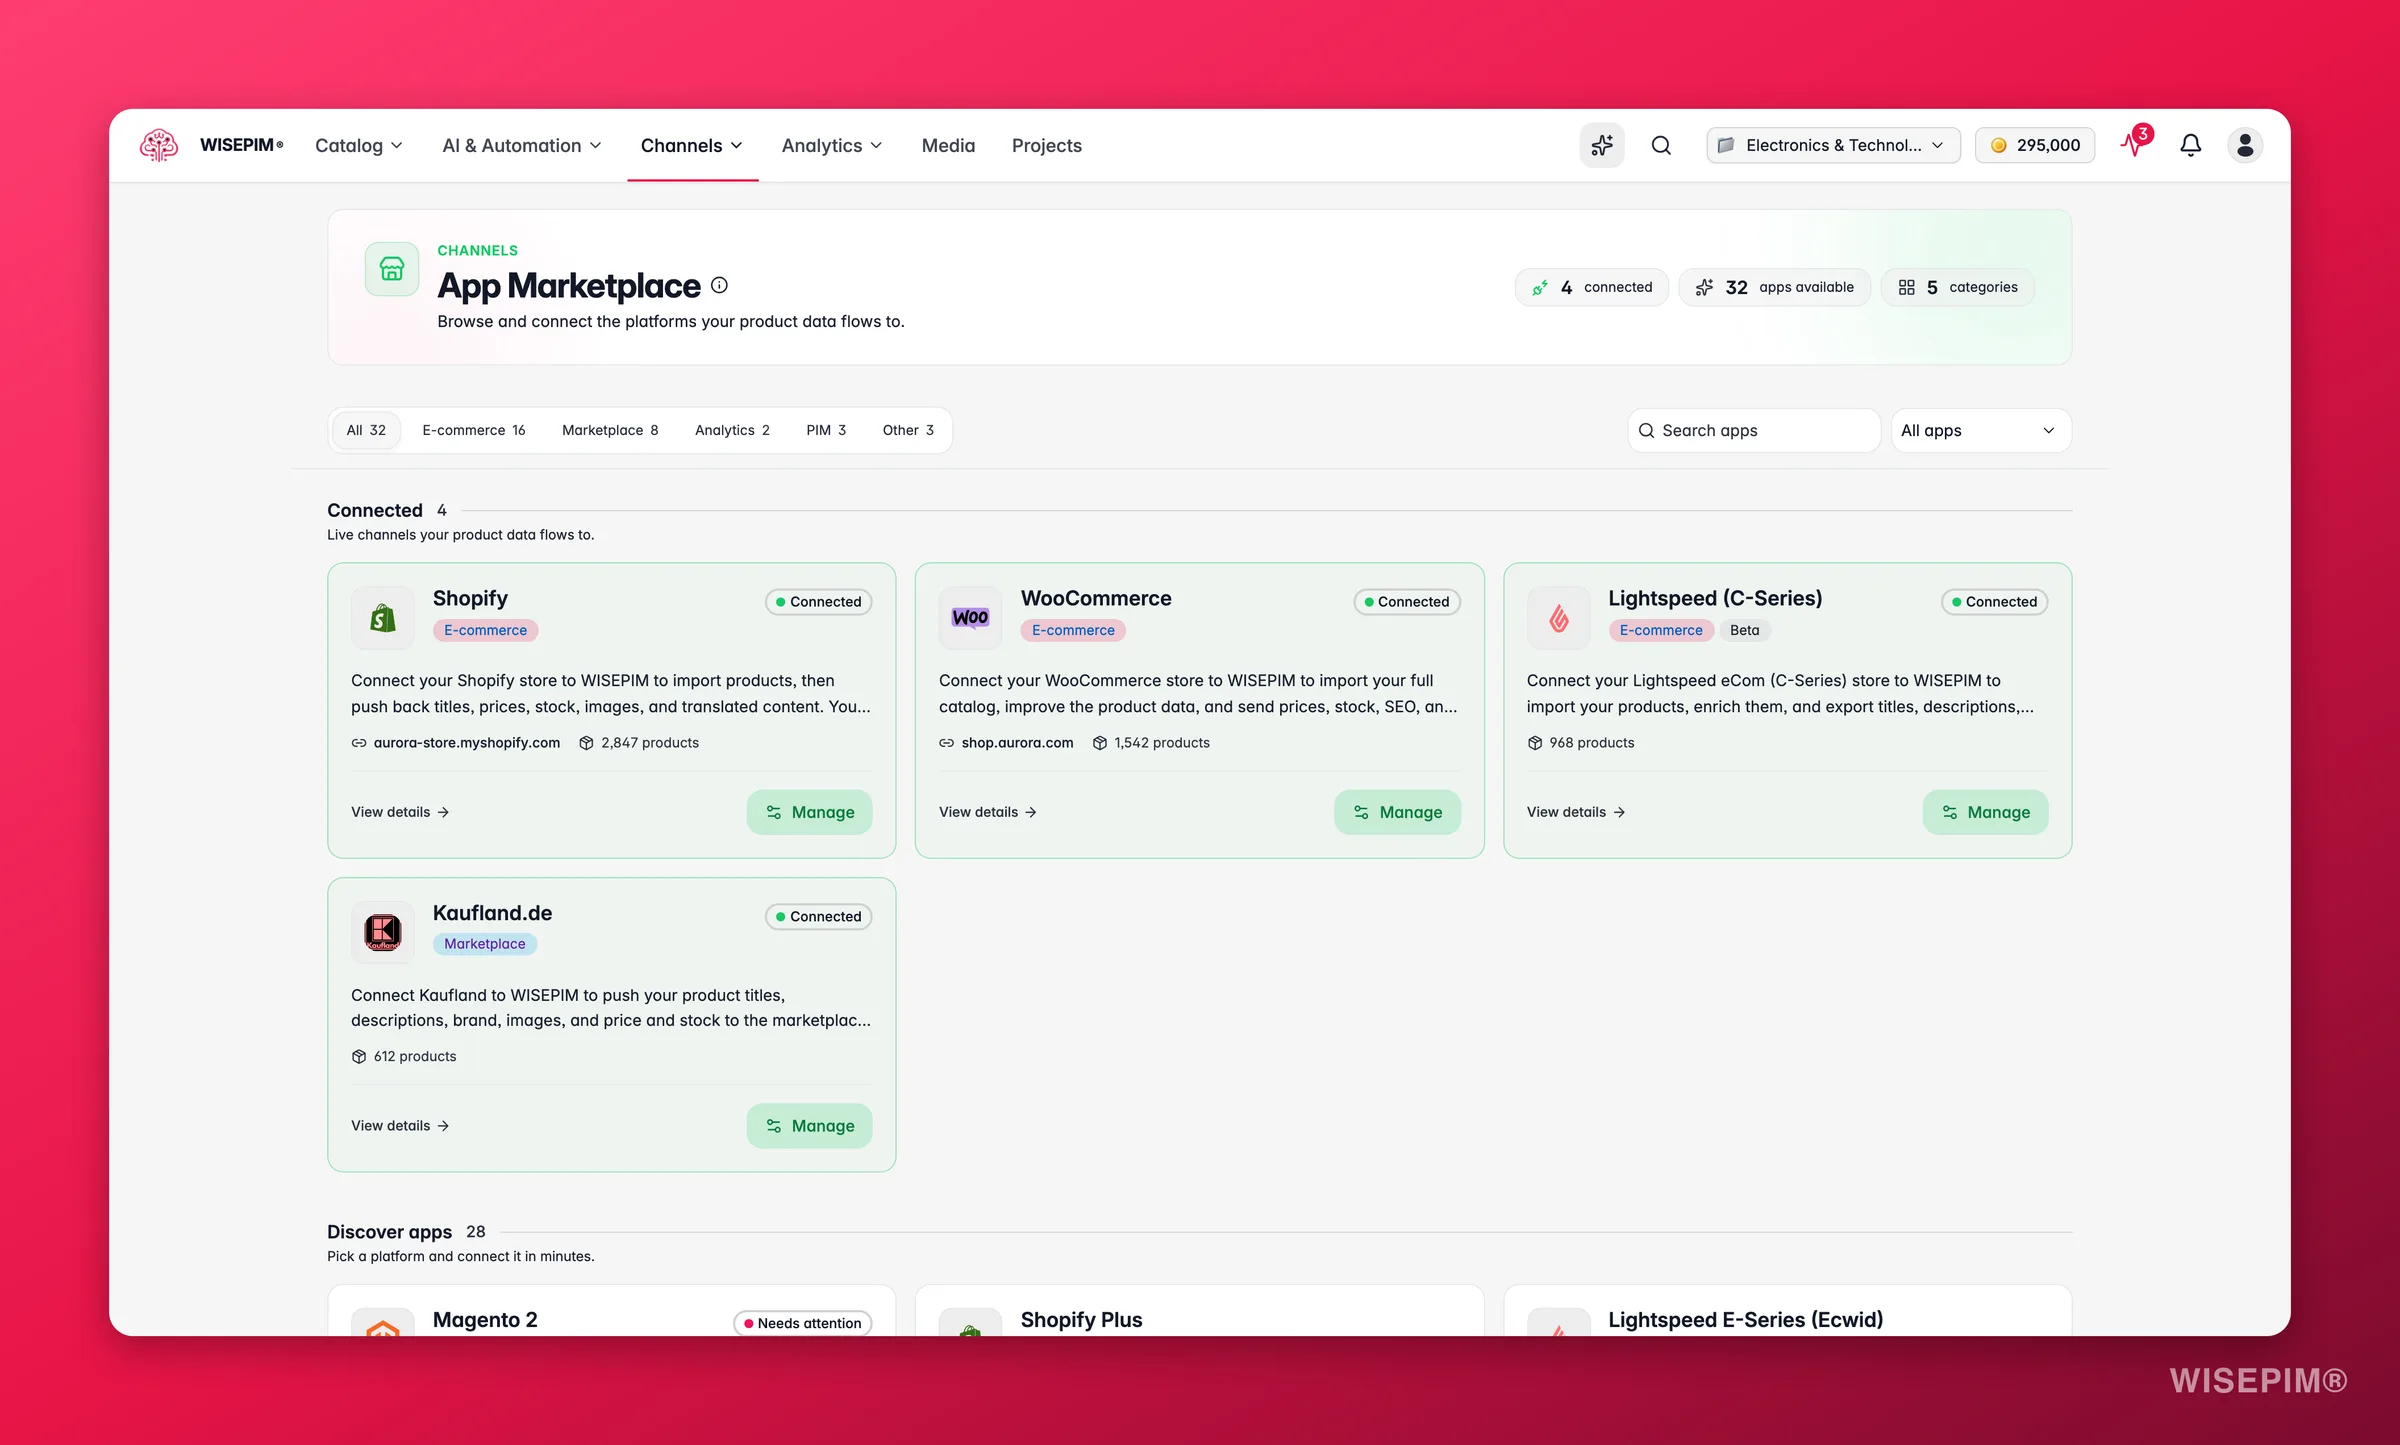Viewport: 2400px width, 1445px height.
Task: Click the Connected status badge on Lightspeed (C-Series)
Action: [x=1995, y=602]
